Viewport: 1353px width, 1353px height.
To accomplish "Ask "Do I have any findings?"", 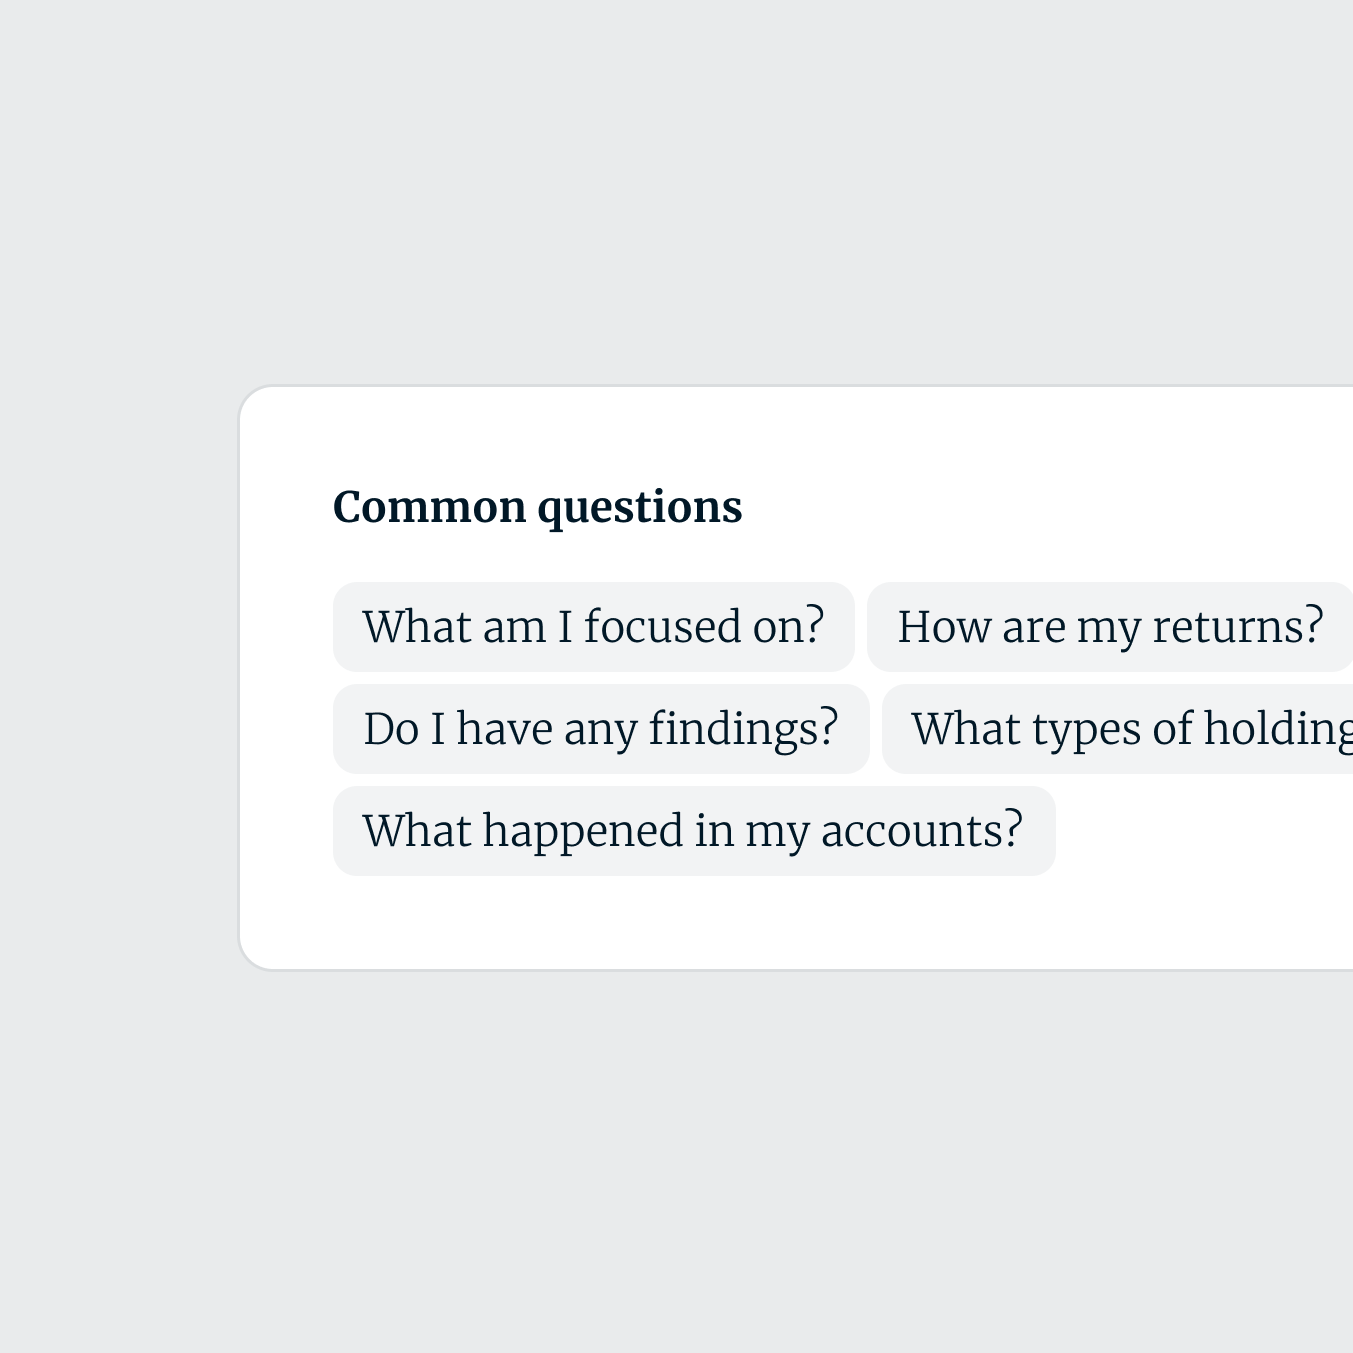I will coord(601,729).
